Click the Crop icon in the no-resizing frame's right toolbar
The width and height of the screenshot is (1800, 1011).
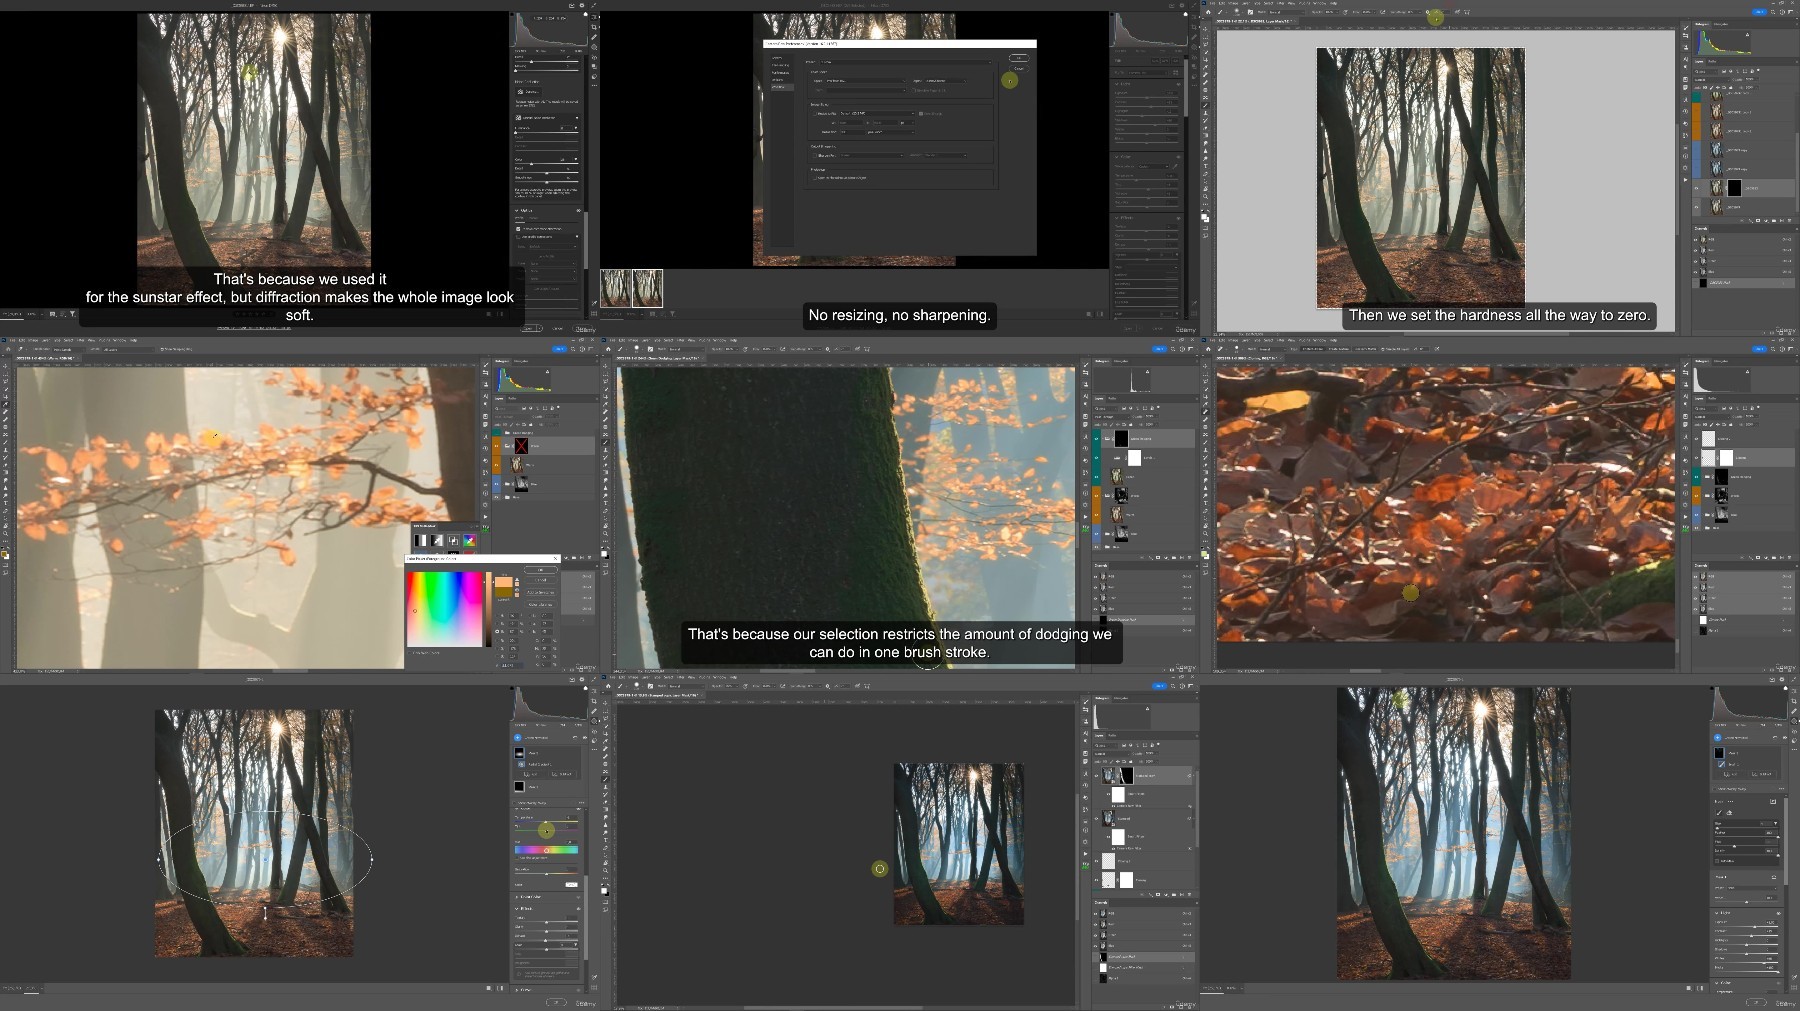(x=1194, y=27)
